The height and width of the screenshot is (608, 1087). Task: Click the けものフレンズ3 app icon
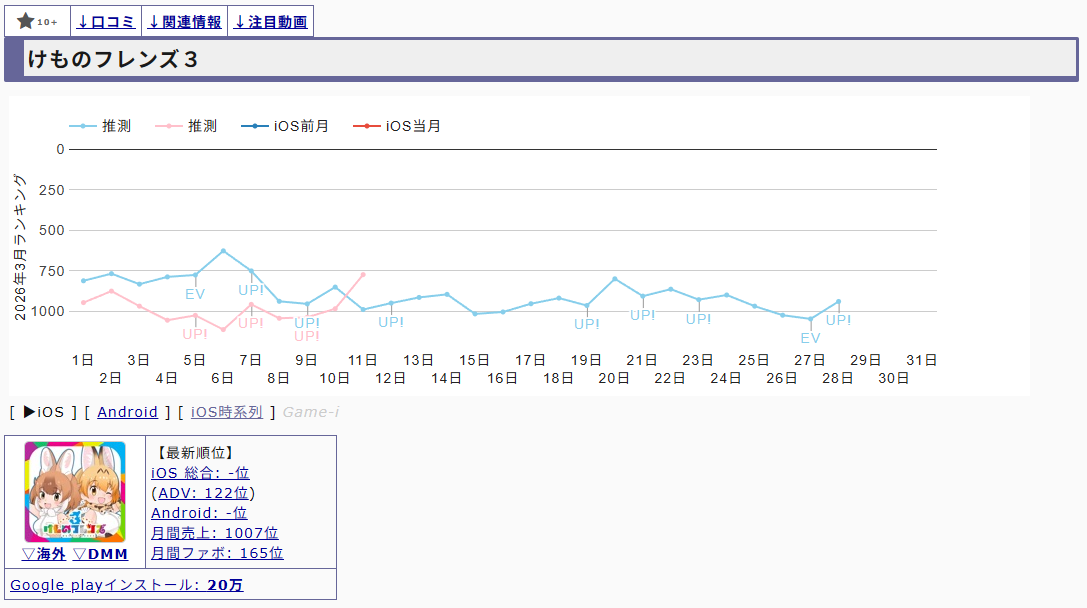(75, 492)
